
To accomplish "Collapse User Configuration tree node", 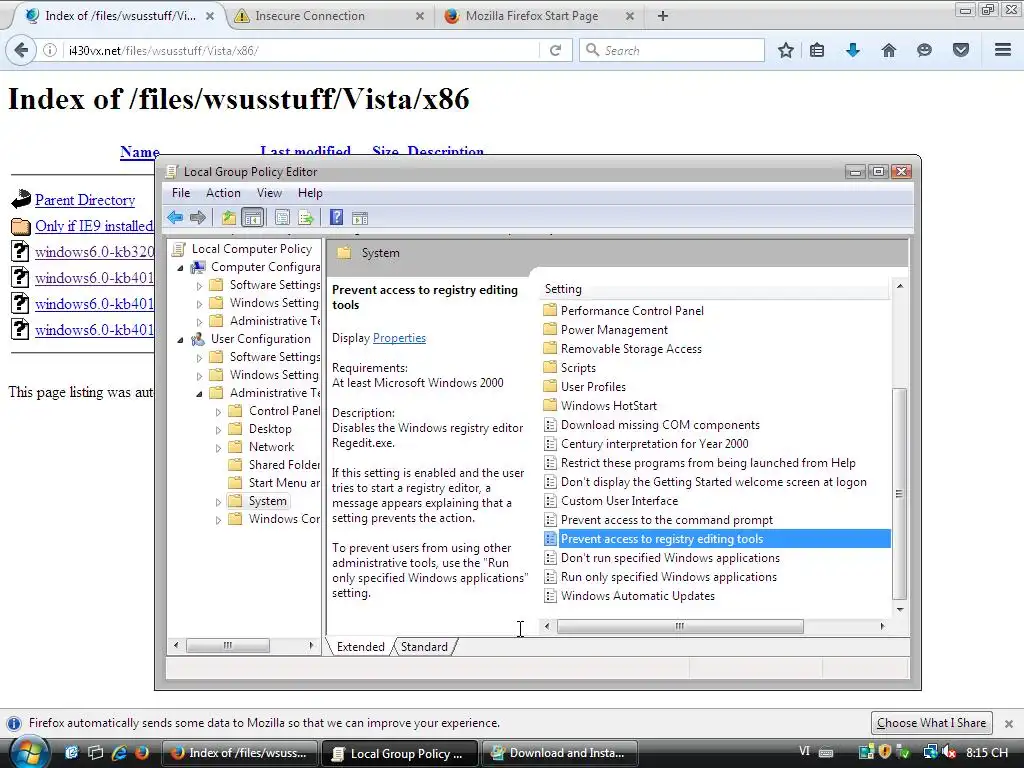I will [180, 340].
